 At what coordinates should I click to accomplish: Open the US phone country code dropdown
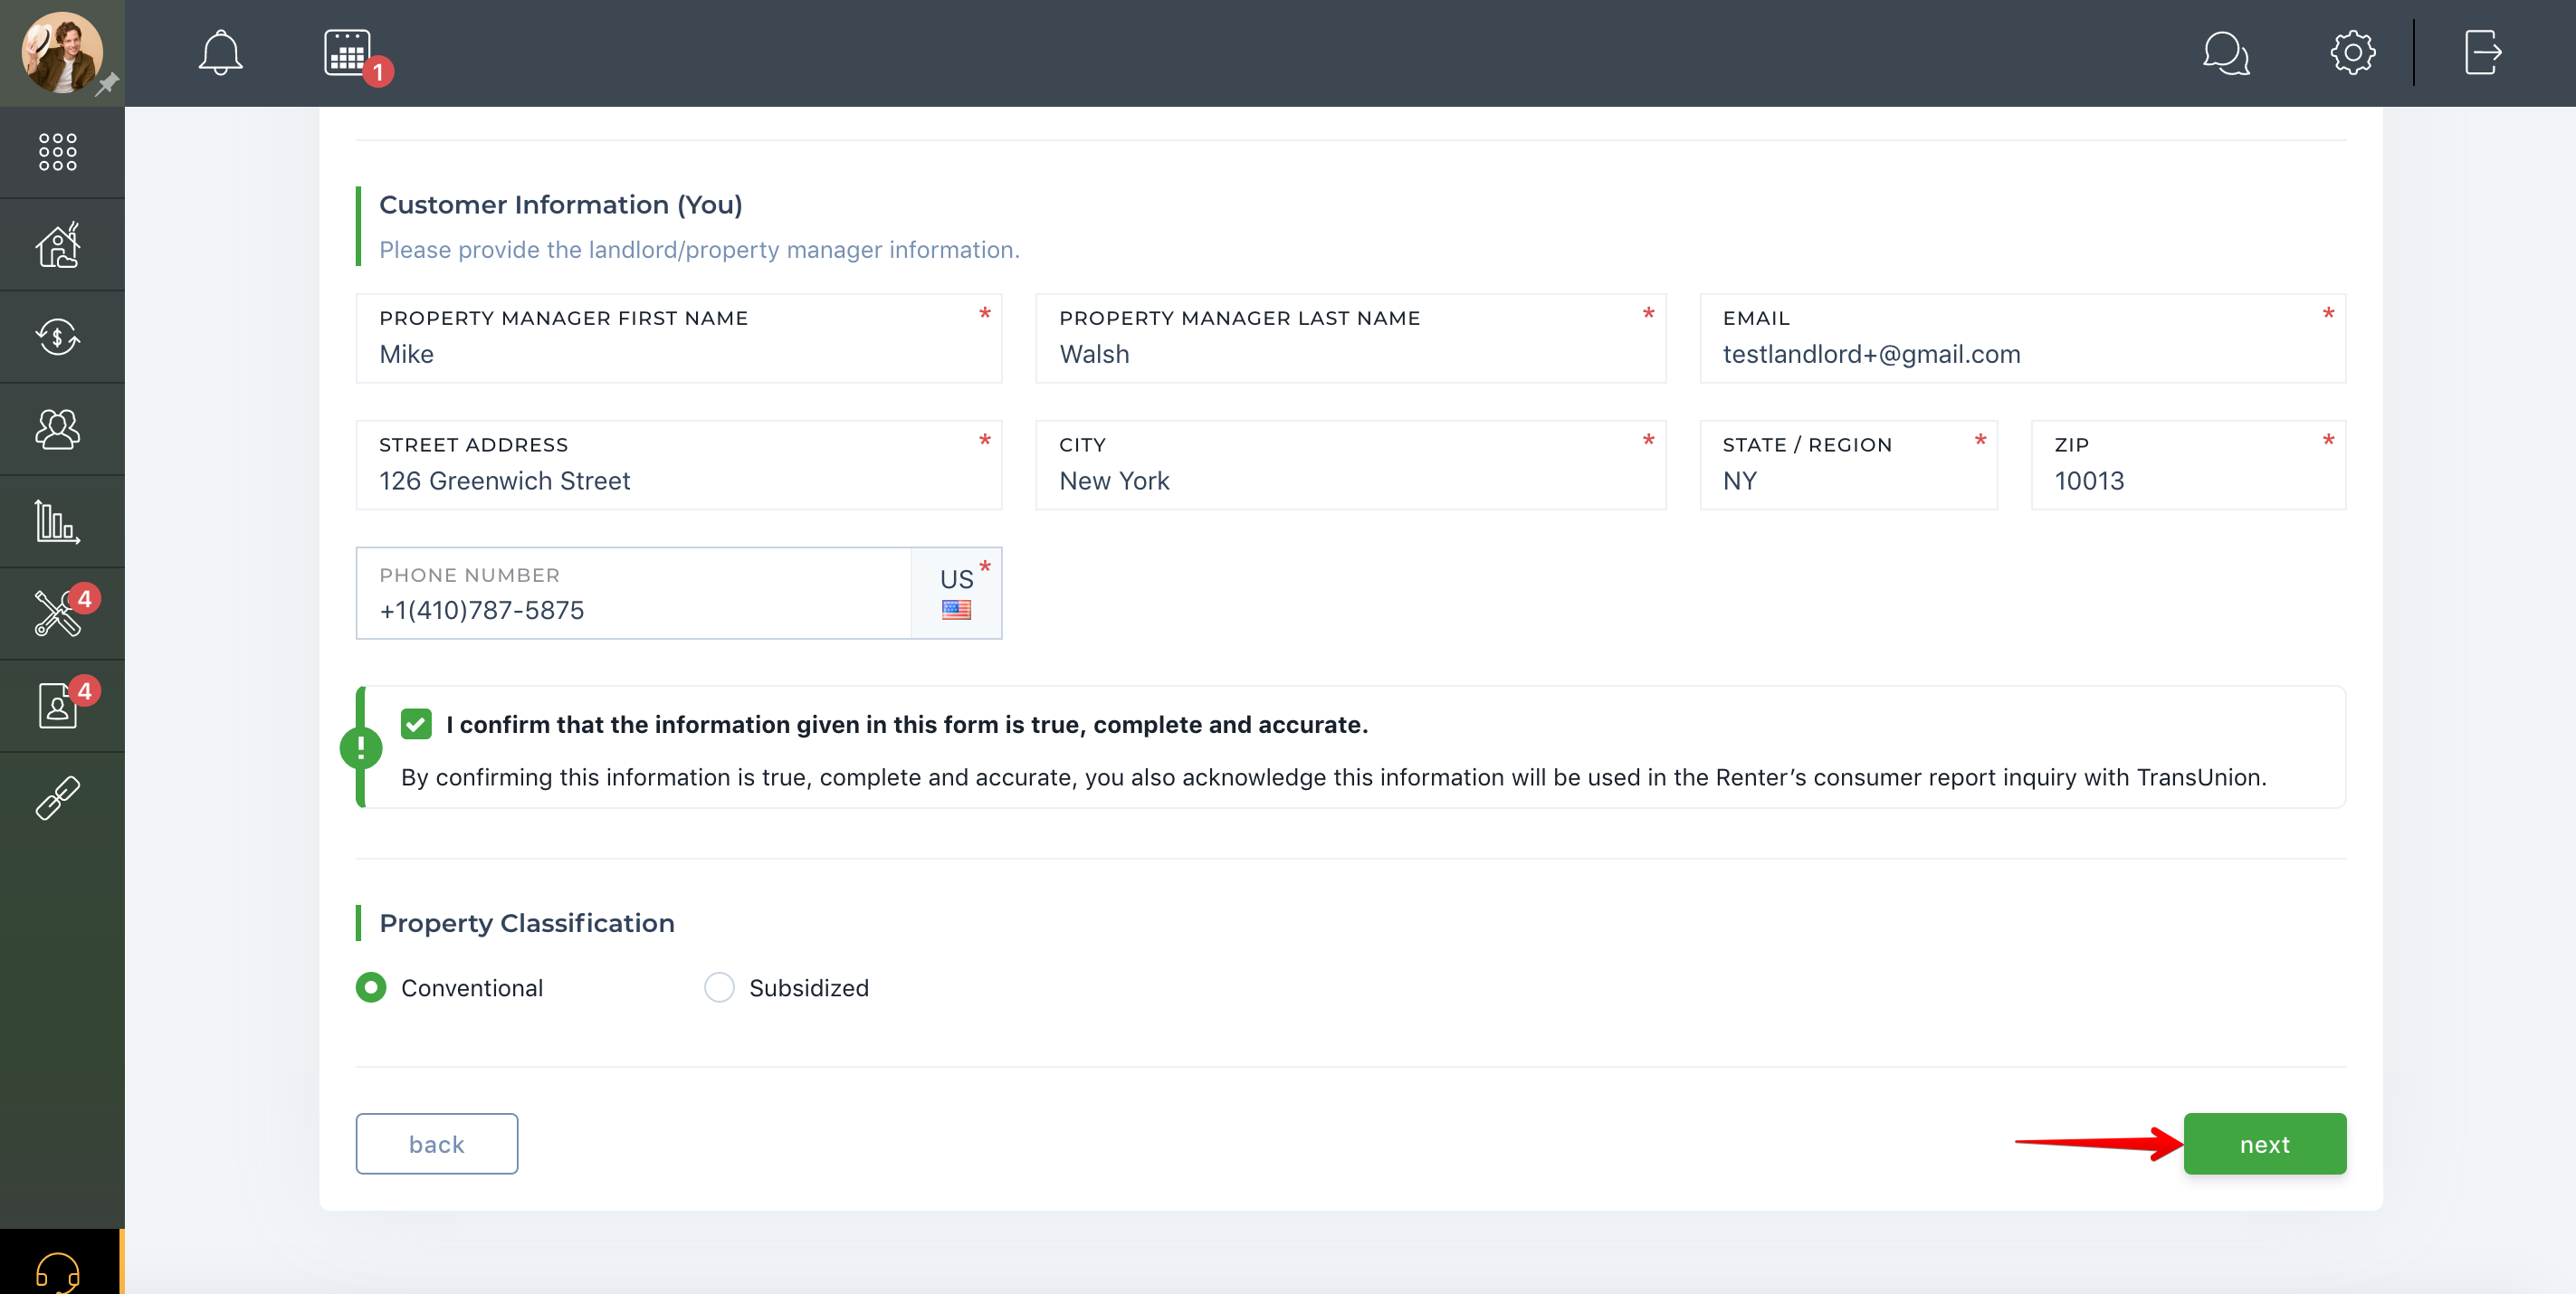[956, 592]
